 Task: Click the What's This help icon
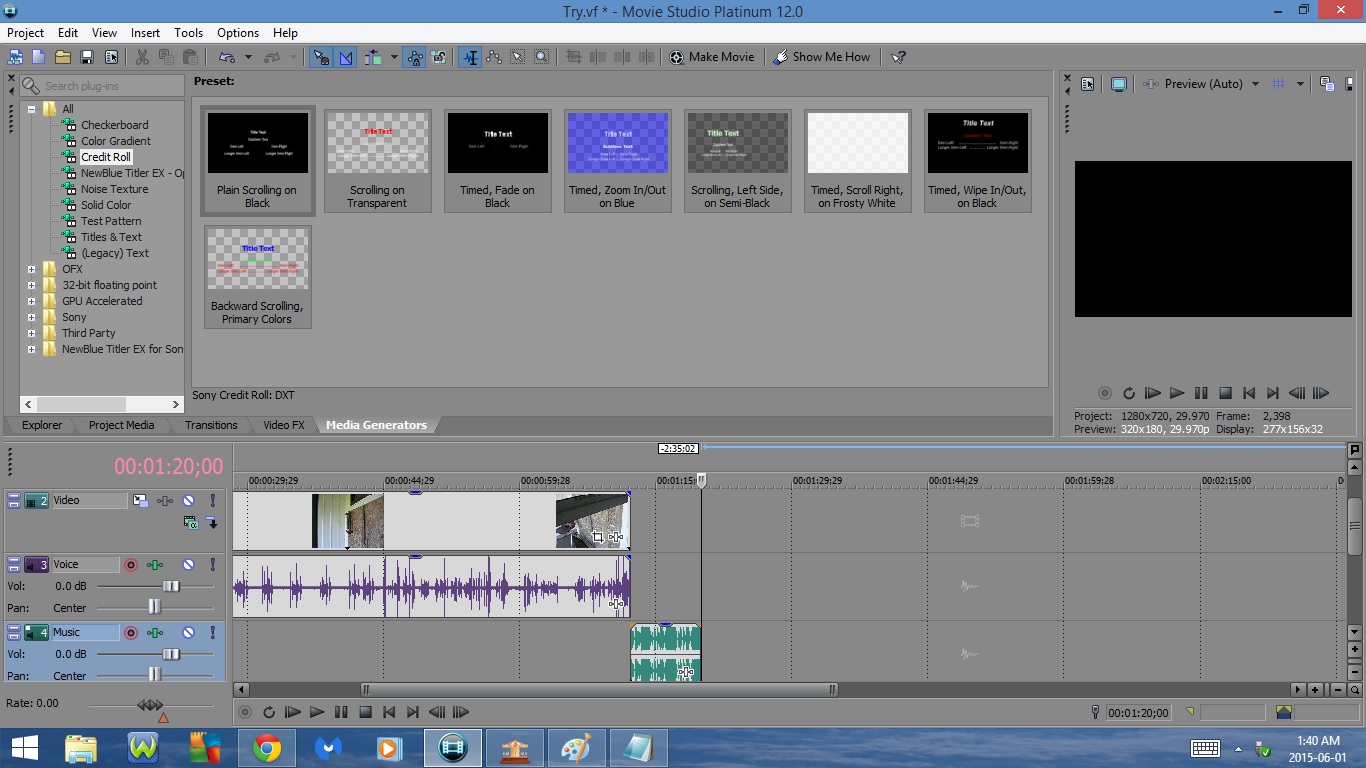(898, 57)
